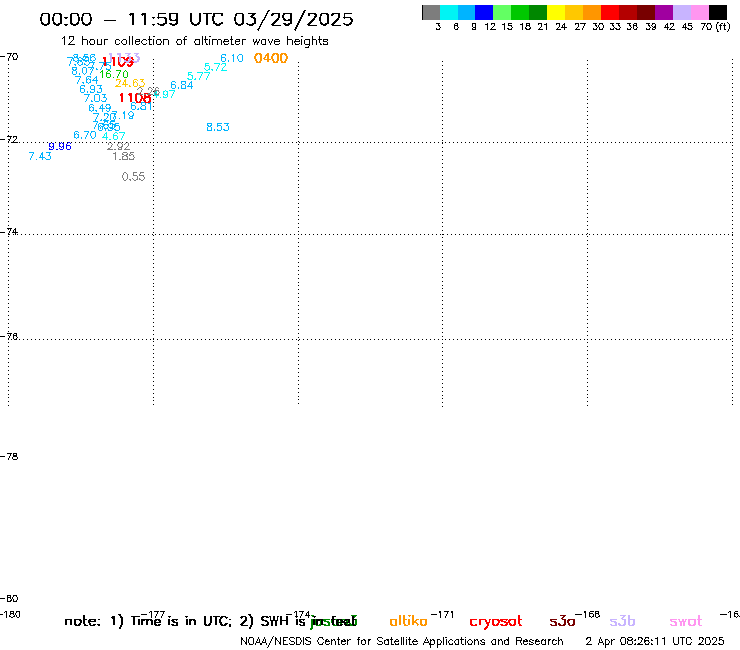Click the gray swatch in the color scale

pyautogui.click(x=431, y=12)
